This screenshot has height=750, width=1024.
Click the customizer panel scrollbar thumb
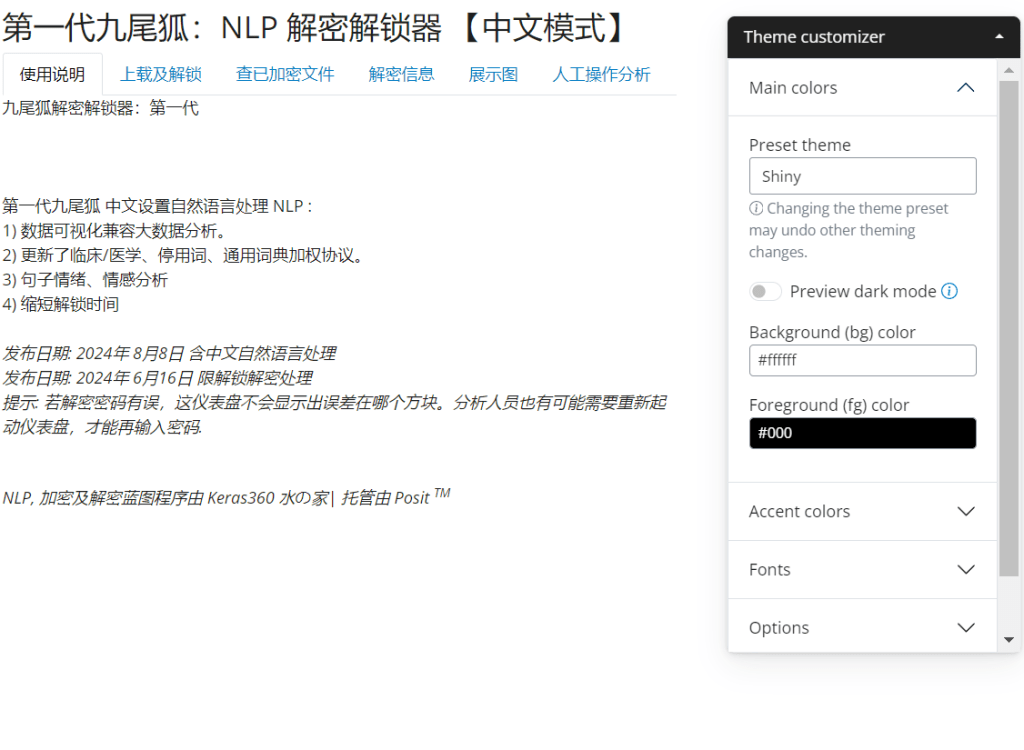pyautogui.click(x=1008, y=330)
